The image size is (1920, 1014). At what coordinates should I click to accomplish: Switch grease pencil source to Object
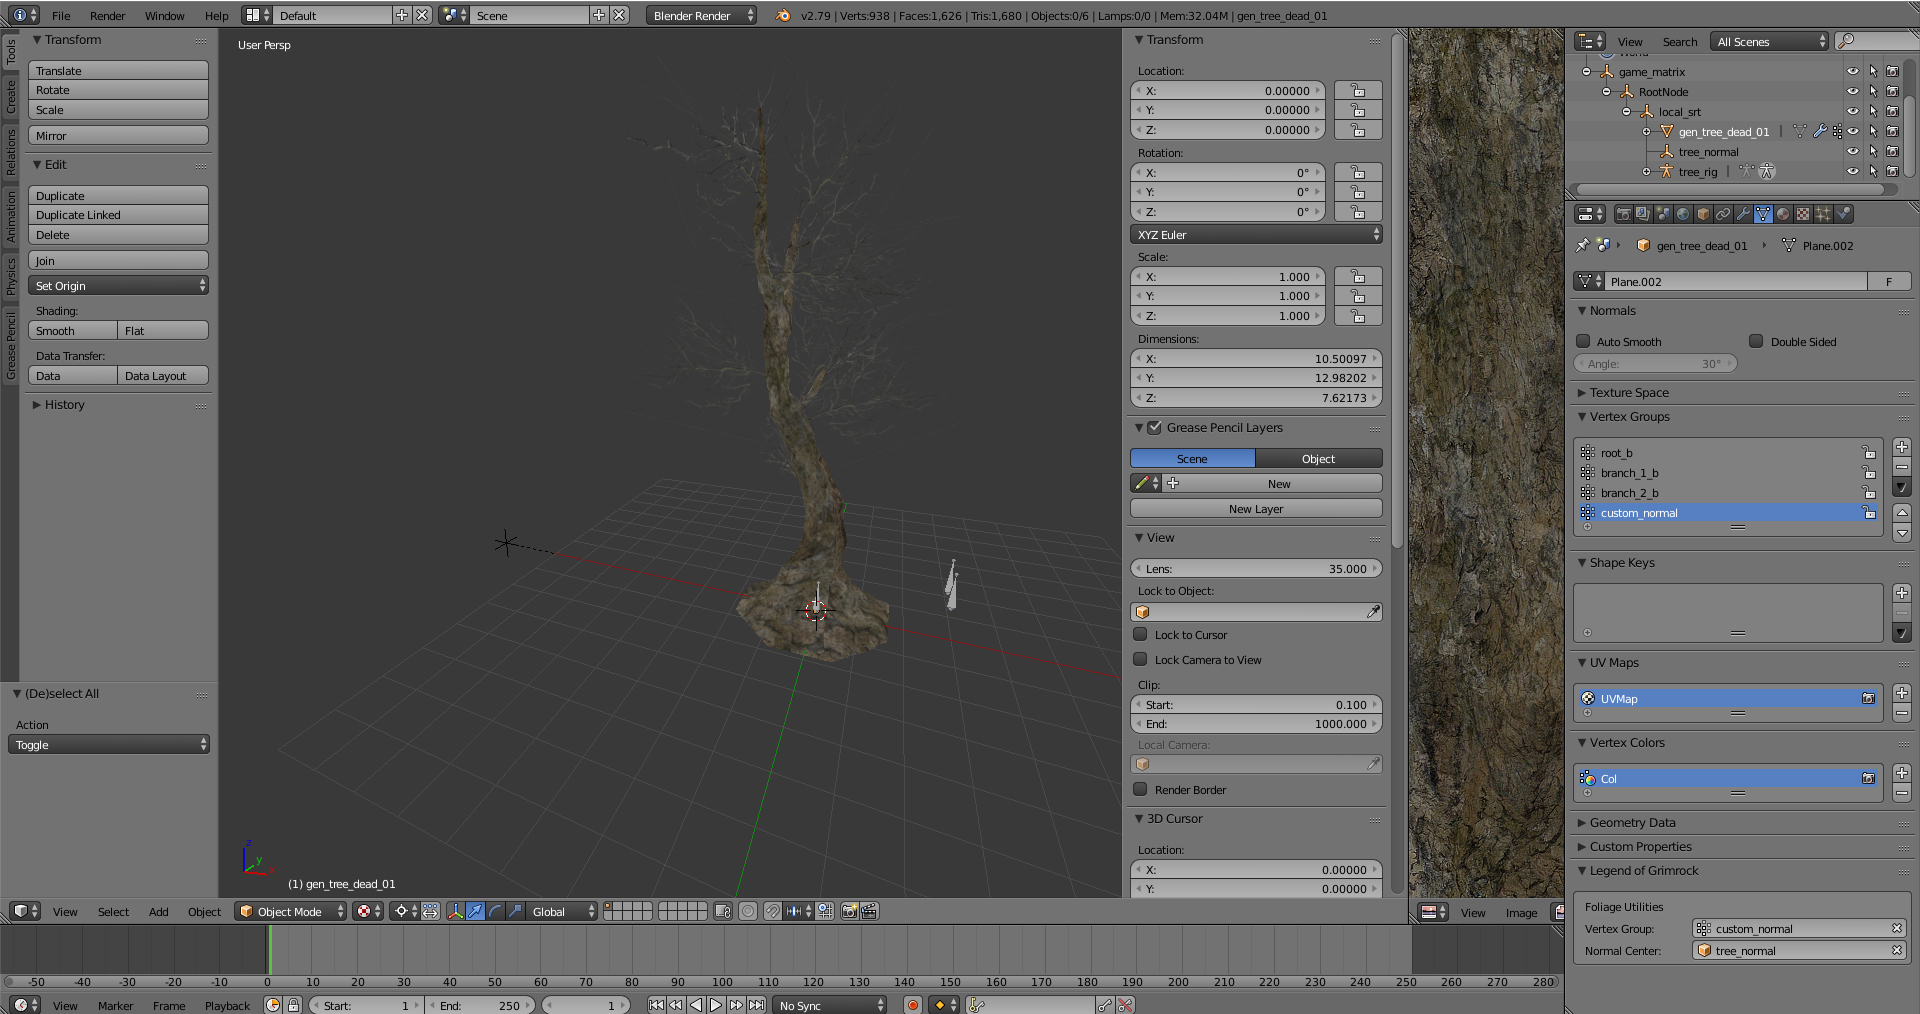point(1319,458)
